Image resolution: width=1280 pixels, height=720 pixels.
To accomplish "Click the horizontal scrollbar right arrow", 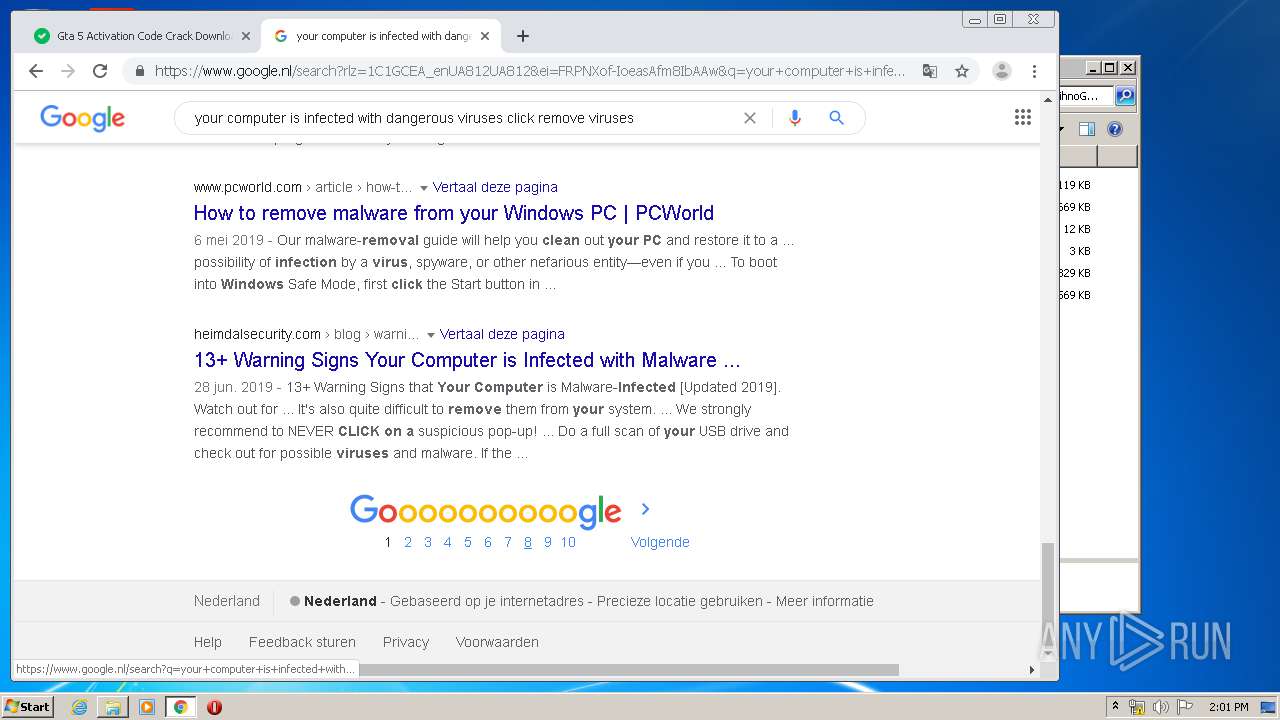I will (x=1032, y=670).
